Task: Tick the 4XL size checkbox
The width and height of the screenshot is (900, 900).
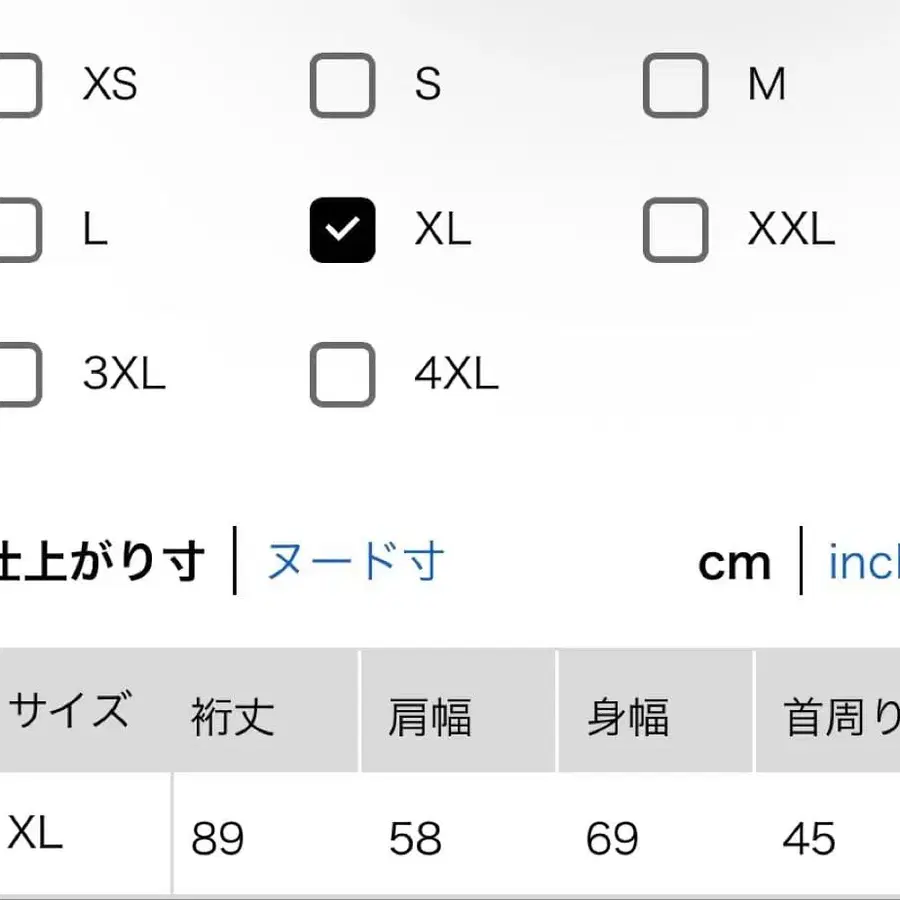Action: (x=342, y=375)
